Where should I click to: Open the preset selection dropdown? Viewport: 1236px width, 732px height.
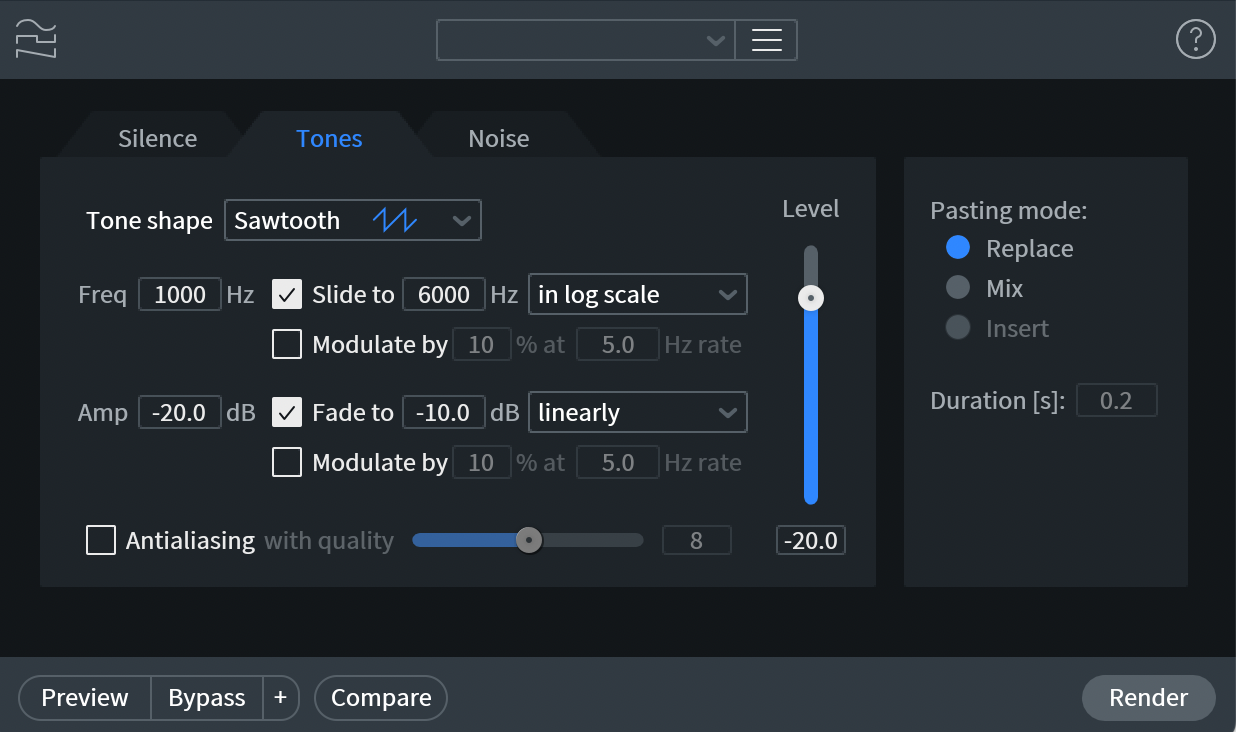tap(586, 40)
